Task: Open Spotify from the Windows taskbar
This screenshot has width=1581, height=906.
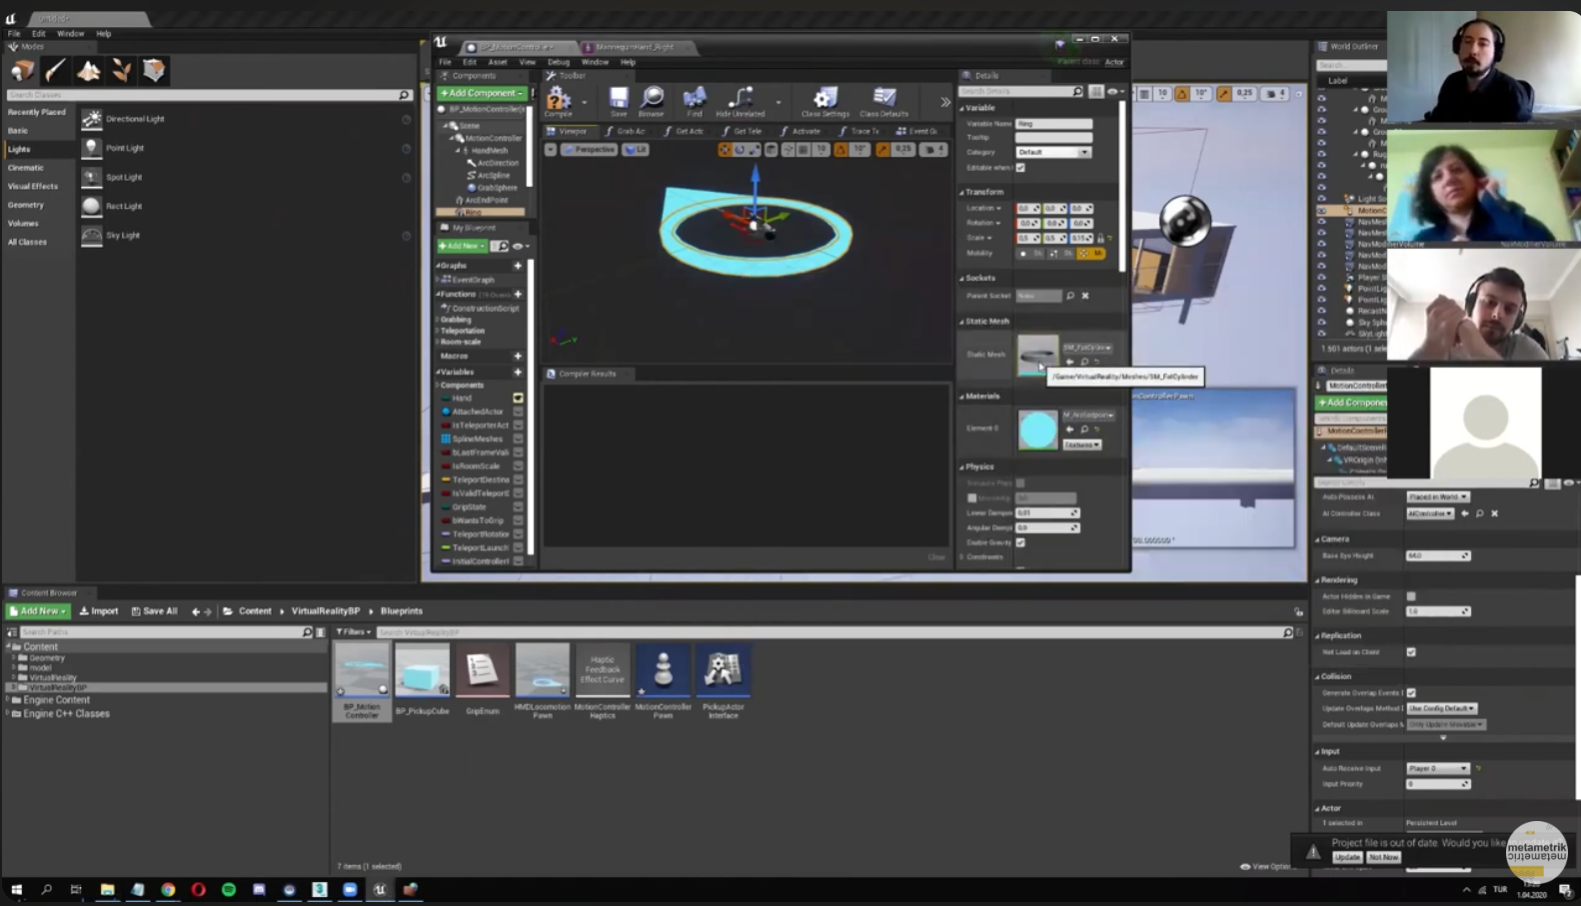Action: coord(229,889)
